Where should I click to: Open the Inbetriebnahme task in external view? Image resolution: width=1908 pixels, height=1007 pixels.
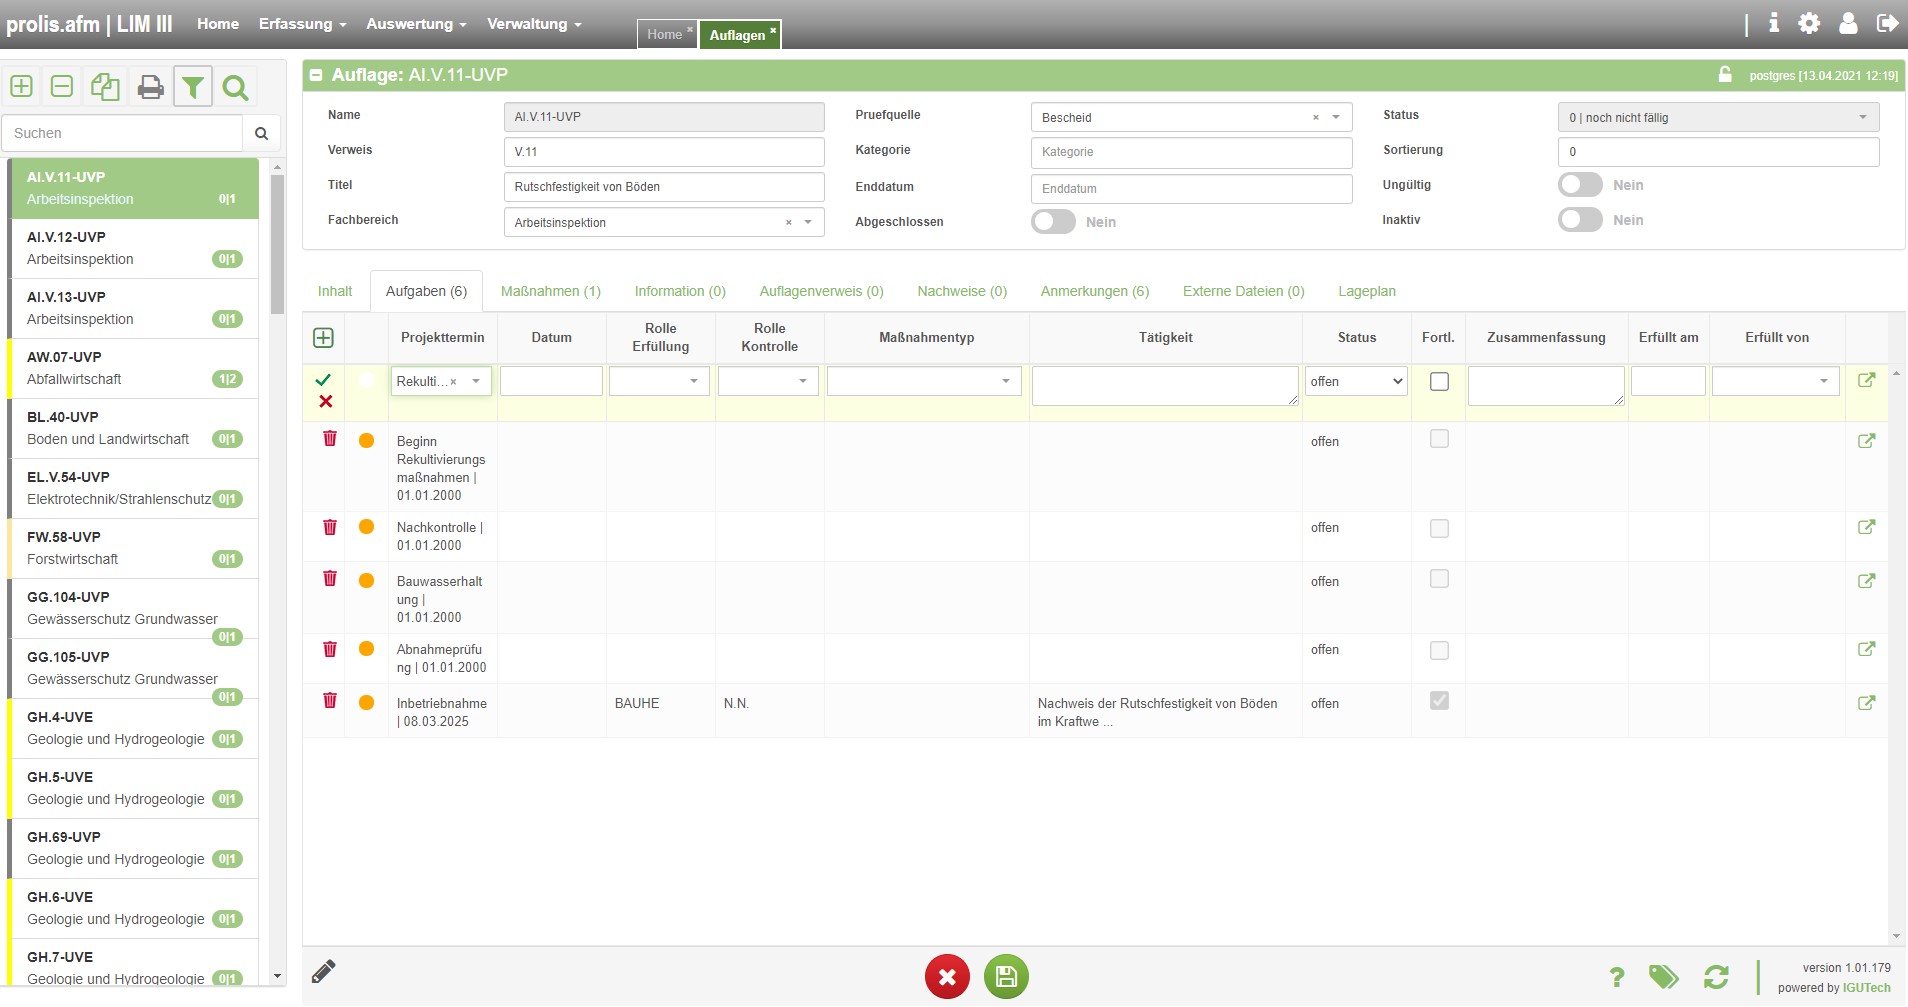[x=1866, y=703]
